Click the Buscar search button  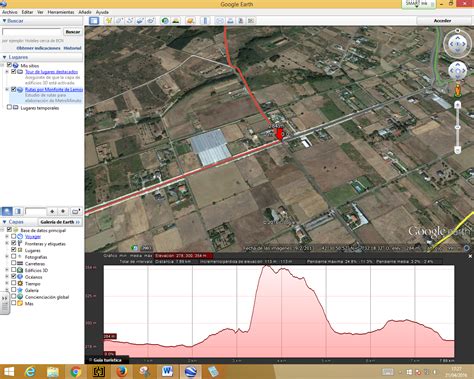coord(73,32)
